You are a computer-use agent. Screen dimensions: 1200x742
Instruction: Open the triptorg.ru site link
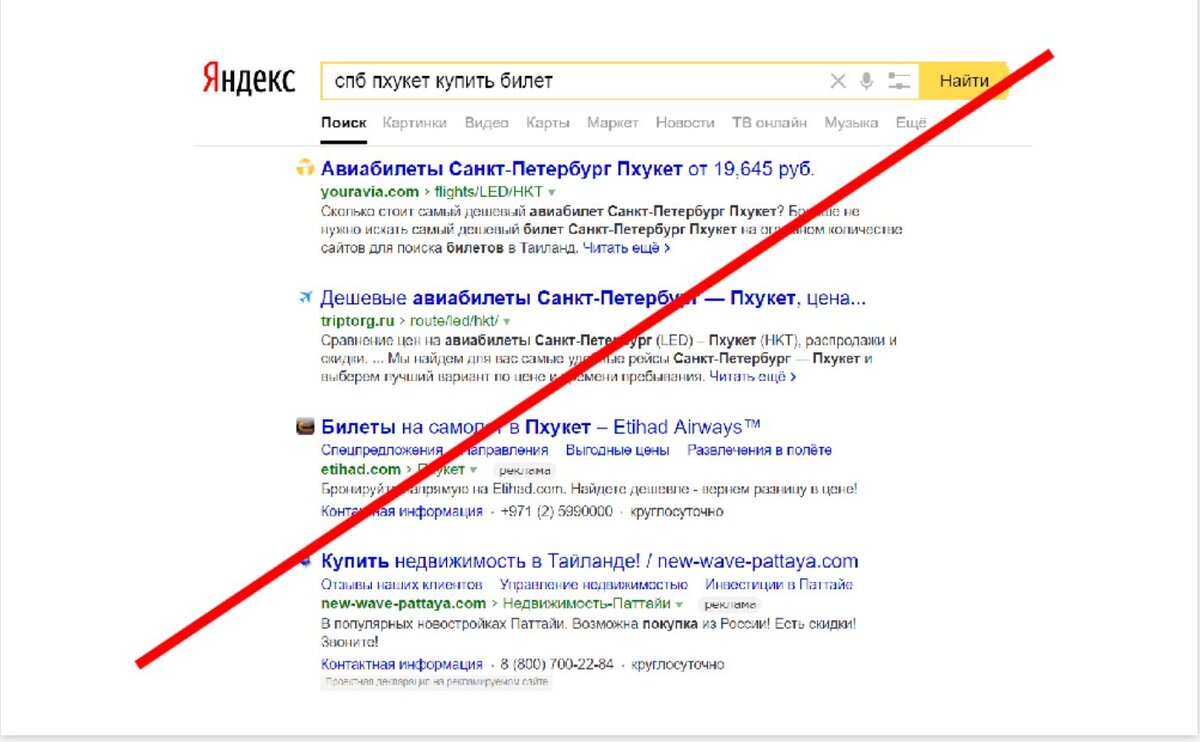pyautogui.click(x=358, y=321)
